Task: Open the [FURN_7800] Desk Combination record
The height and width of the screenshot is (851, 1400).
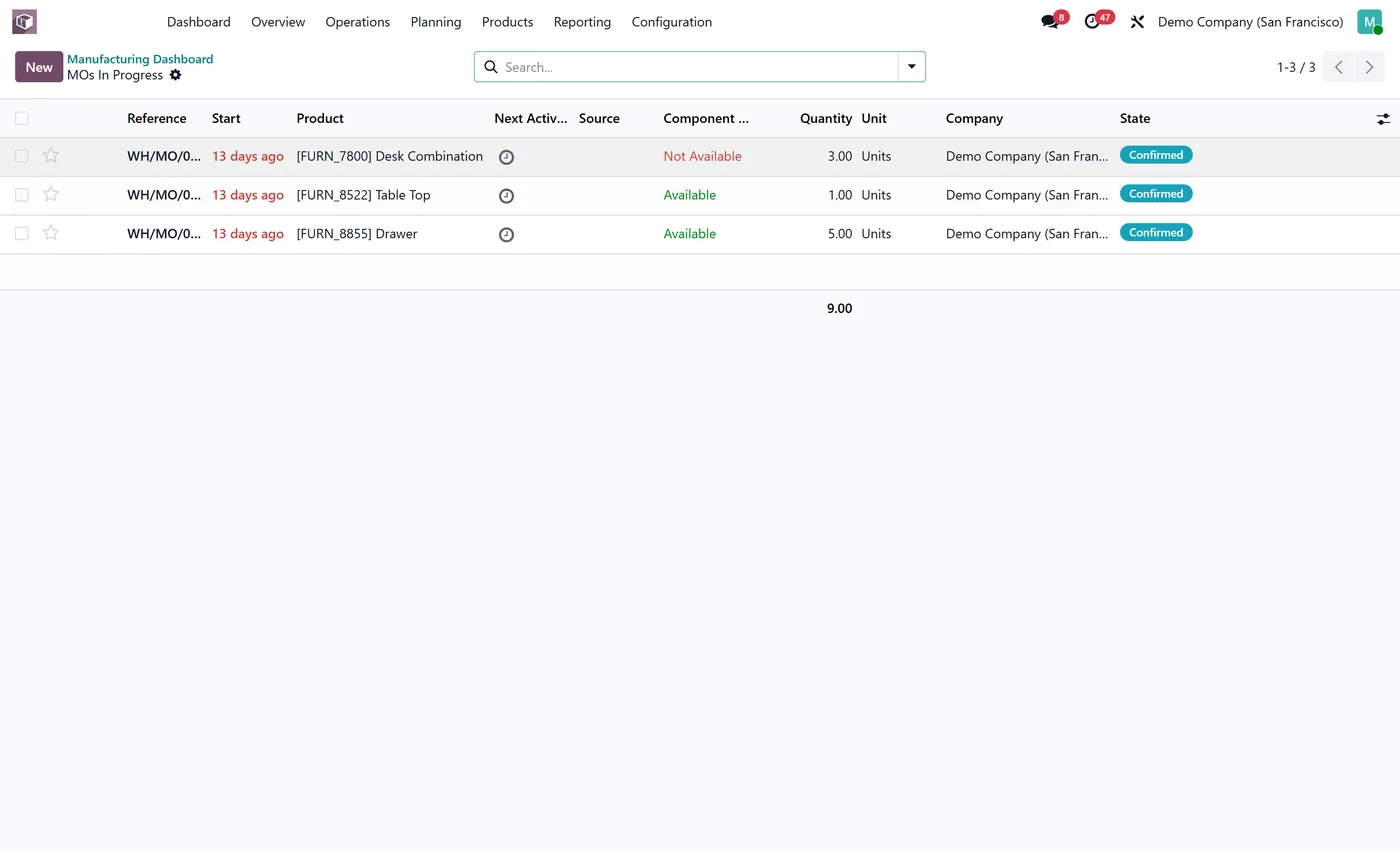Action: pos(390,156)
